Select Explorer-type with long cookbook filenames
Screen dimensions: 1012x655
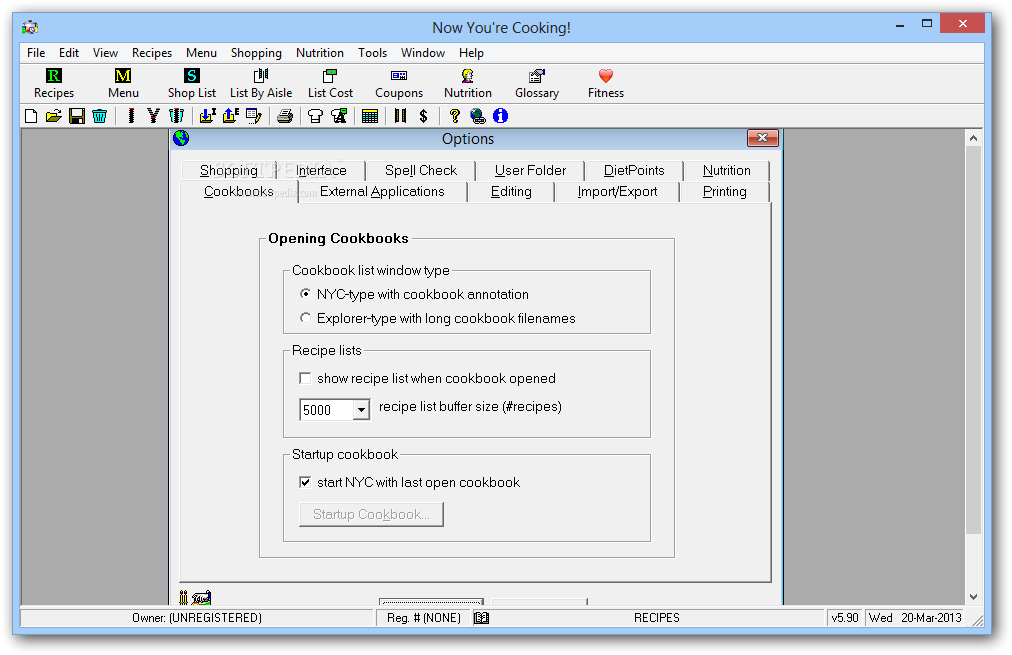438,318
